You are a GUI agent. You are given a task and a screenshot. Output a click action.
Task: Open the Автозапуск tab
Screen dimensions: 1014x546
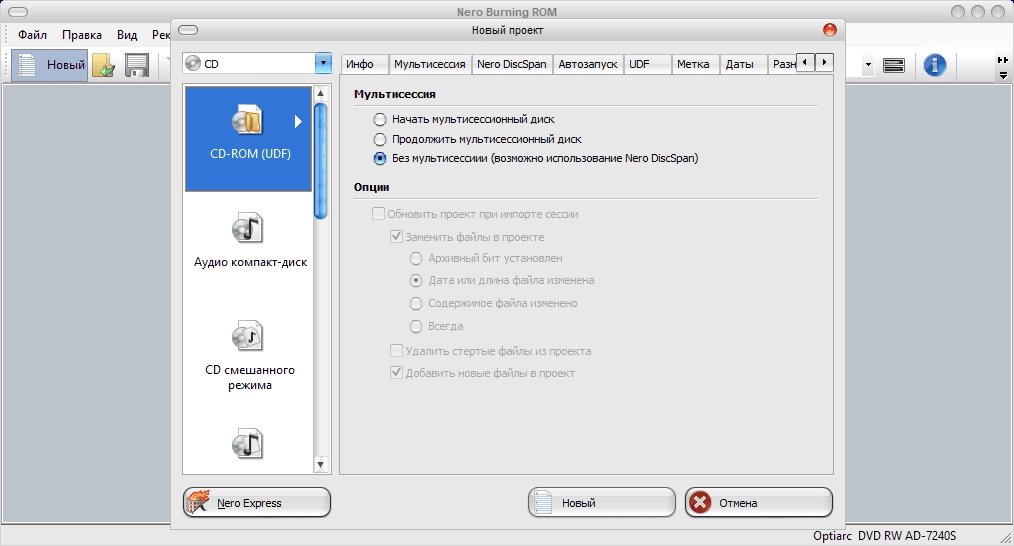(x=588, y=64)
